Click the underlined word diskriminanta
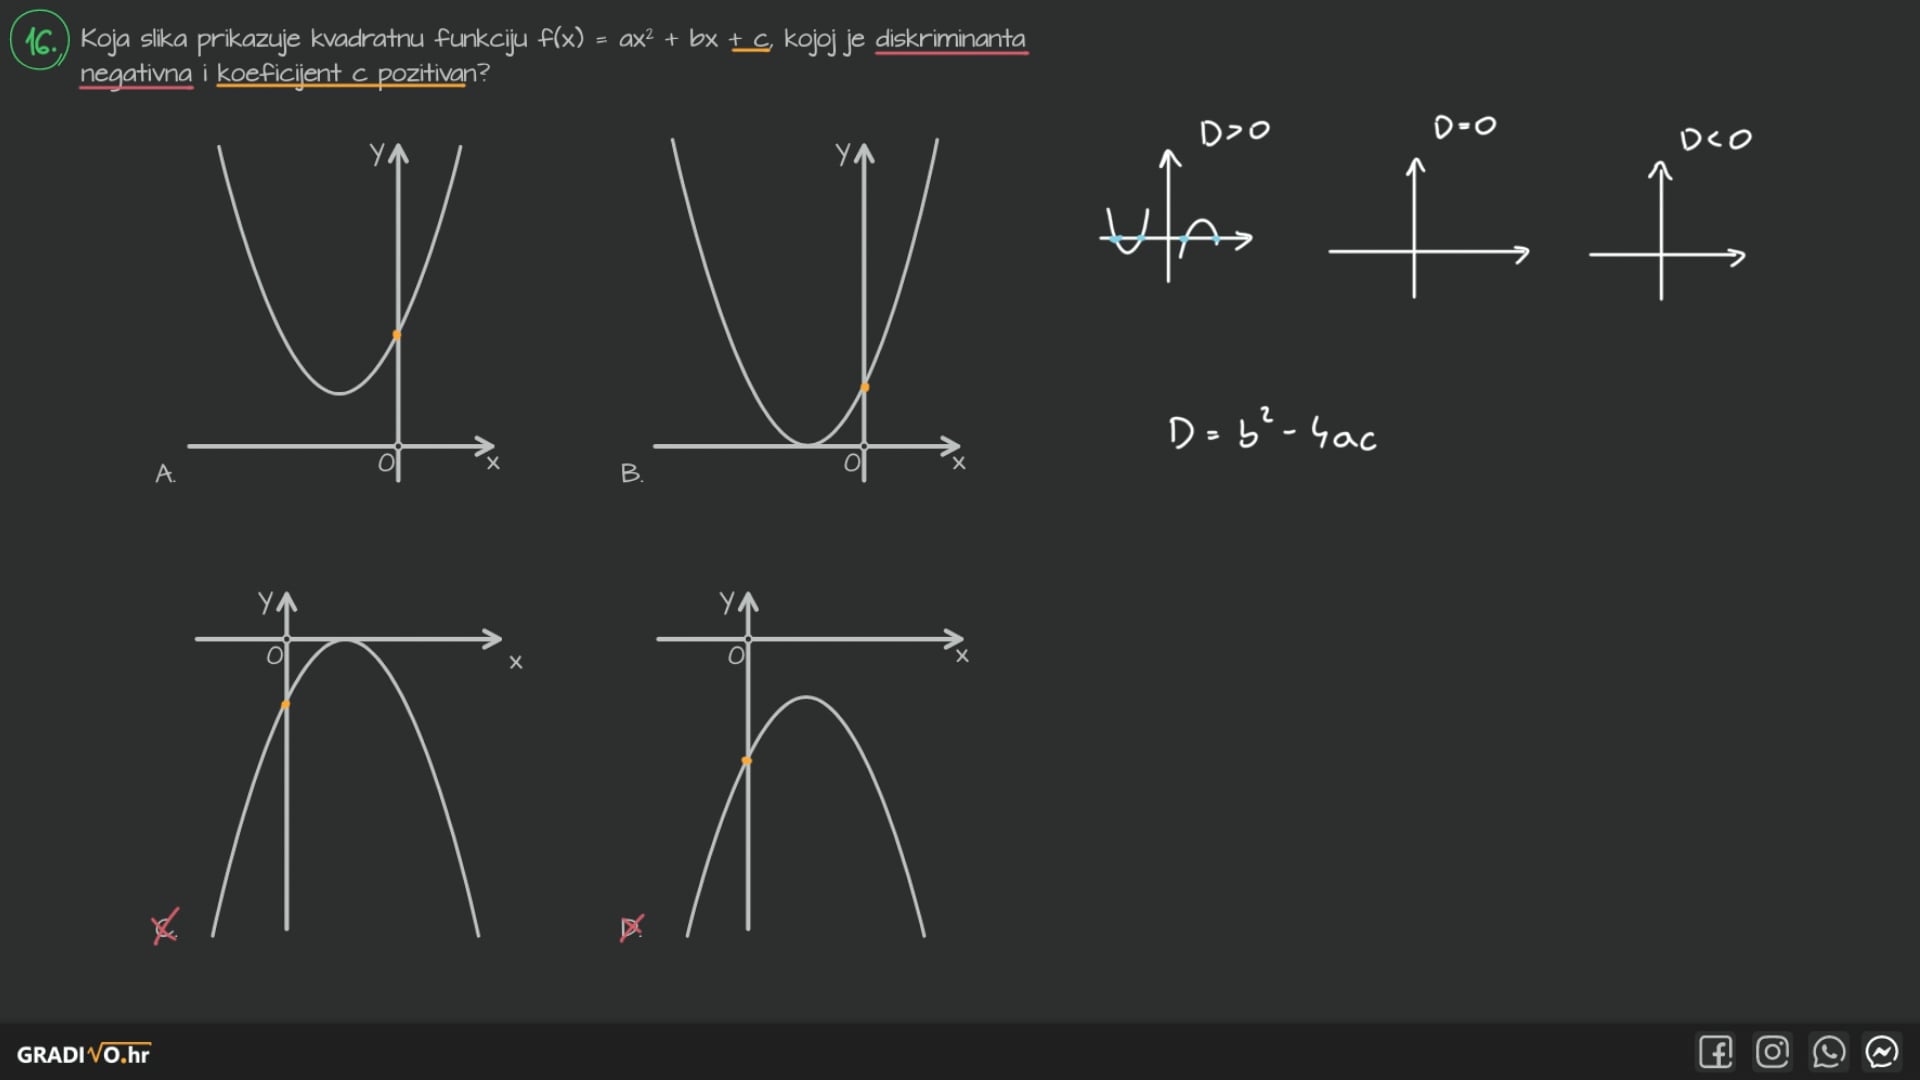This screenshot has width=1920, height=1080. [x=950, y=39]
